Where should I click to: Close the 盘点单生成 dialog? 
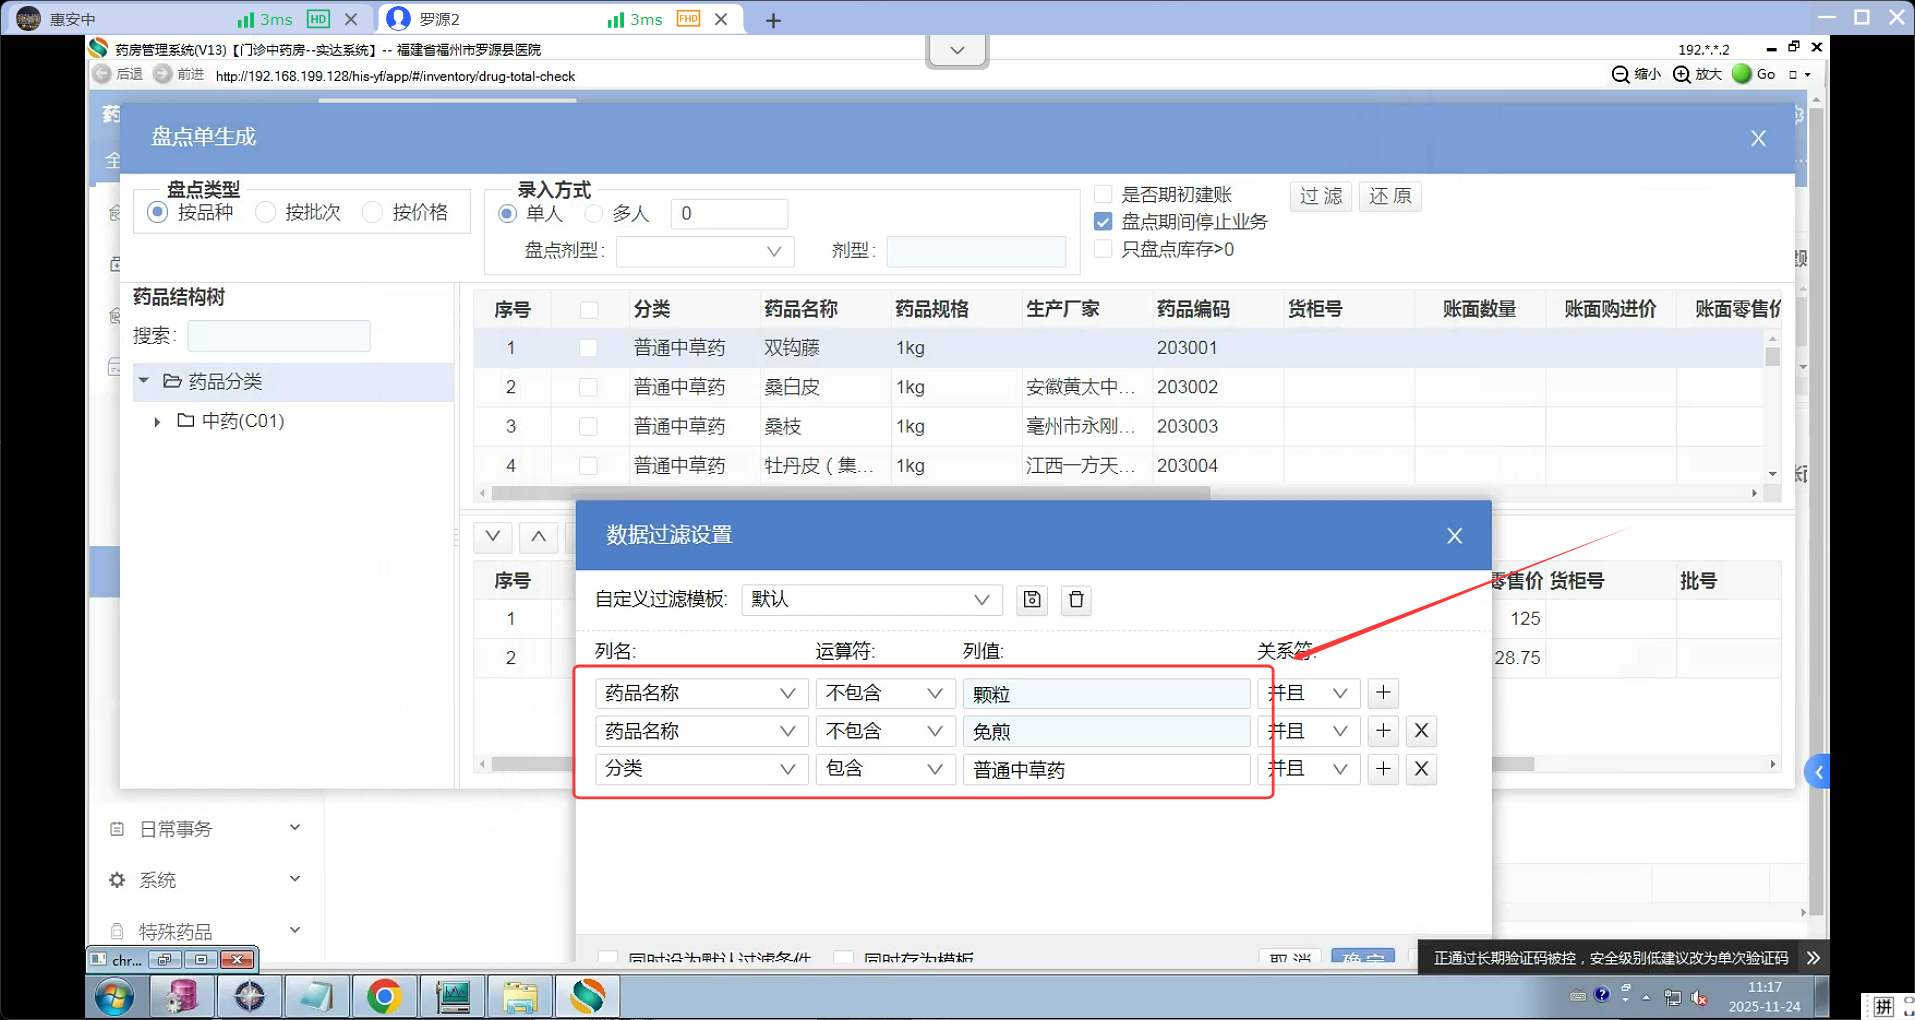(1758, 138)
